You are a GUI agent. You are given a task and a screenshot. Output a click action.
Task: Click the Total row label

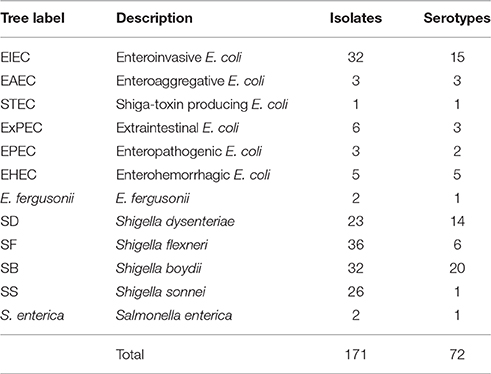[130, 354]
